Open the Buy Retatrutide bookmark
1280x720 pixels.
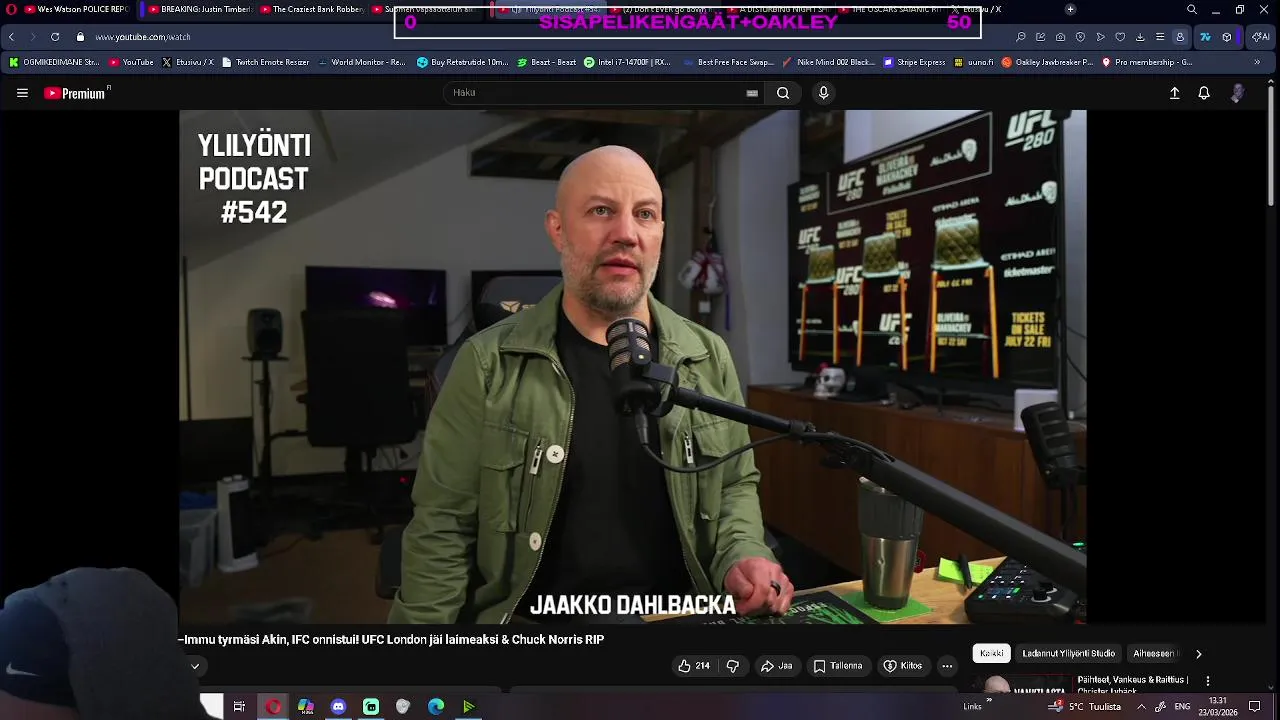click(463, 62)
